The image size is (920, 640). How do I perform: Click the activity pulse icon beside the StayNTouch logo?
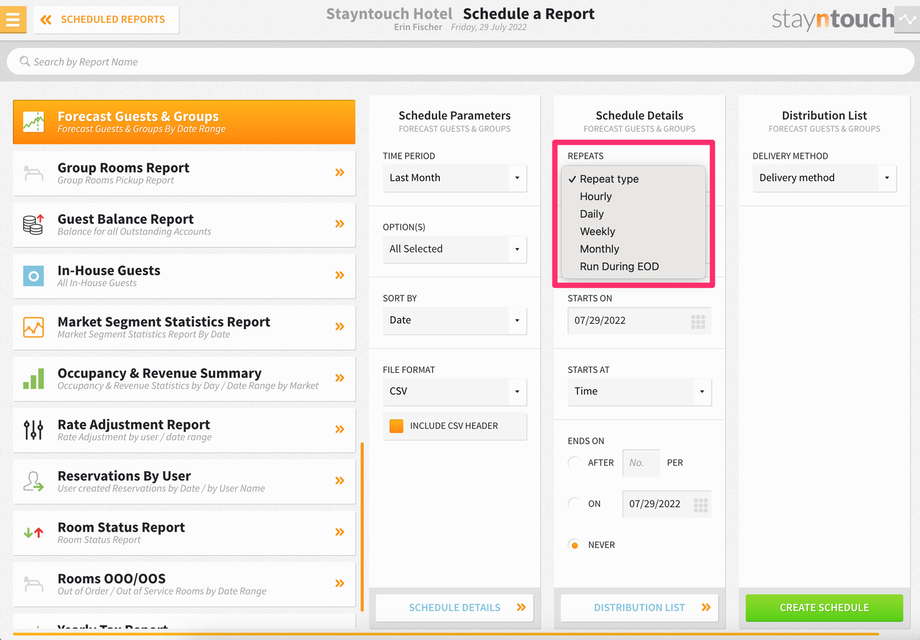pos(907,19)
